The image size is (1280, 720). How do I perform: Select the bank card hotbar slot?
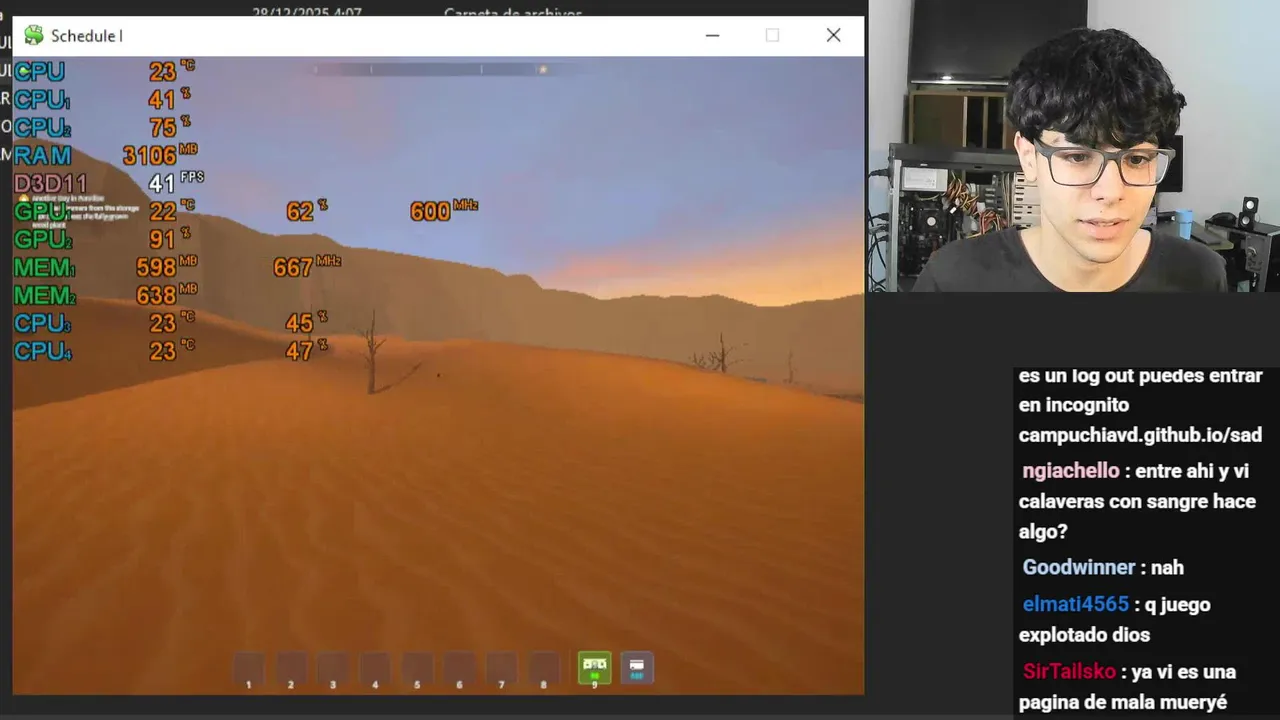(637, 667)
